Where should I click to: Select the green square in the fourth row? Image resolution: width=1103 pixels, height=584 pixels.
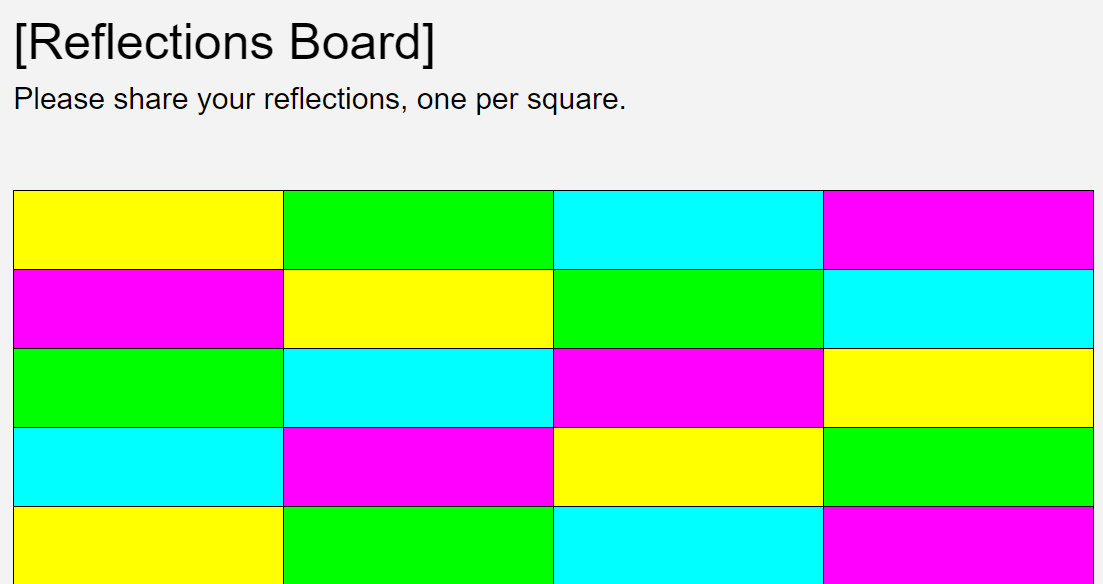click(958, 467)
